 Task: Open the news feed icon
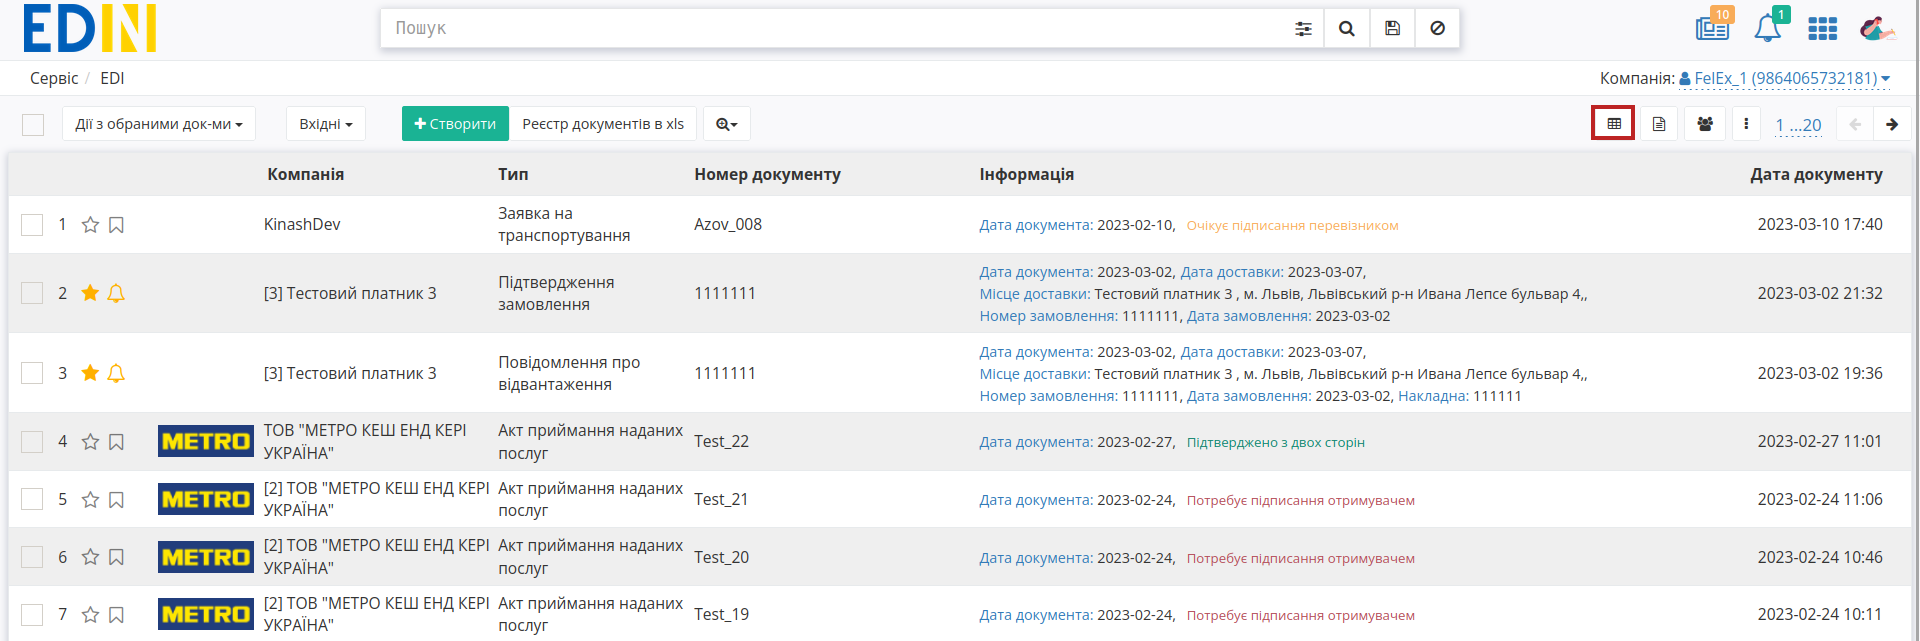coord(1713,27)
